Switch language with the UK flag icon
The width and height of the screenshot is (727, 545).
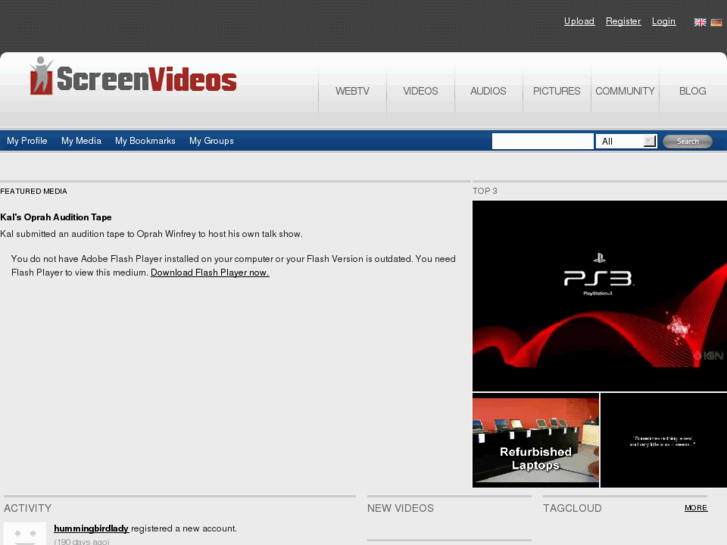[x=700, y=22]
